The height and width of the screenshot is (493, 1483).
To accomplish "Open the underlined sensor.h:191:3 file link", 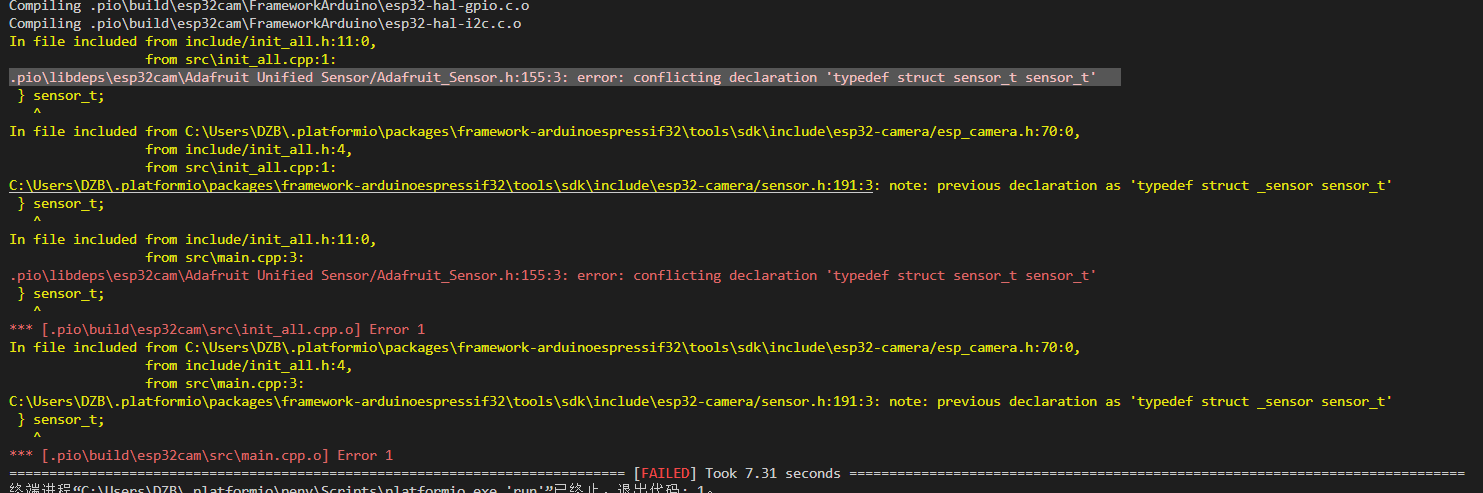I will [440, 186].
